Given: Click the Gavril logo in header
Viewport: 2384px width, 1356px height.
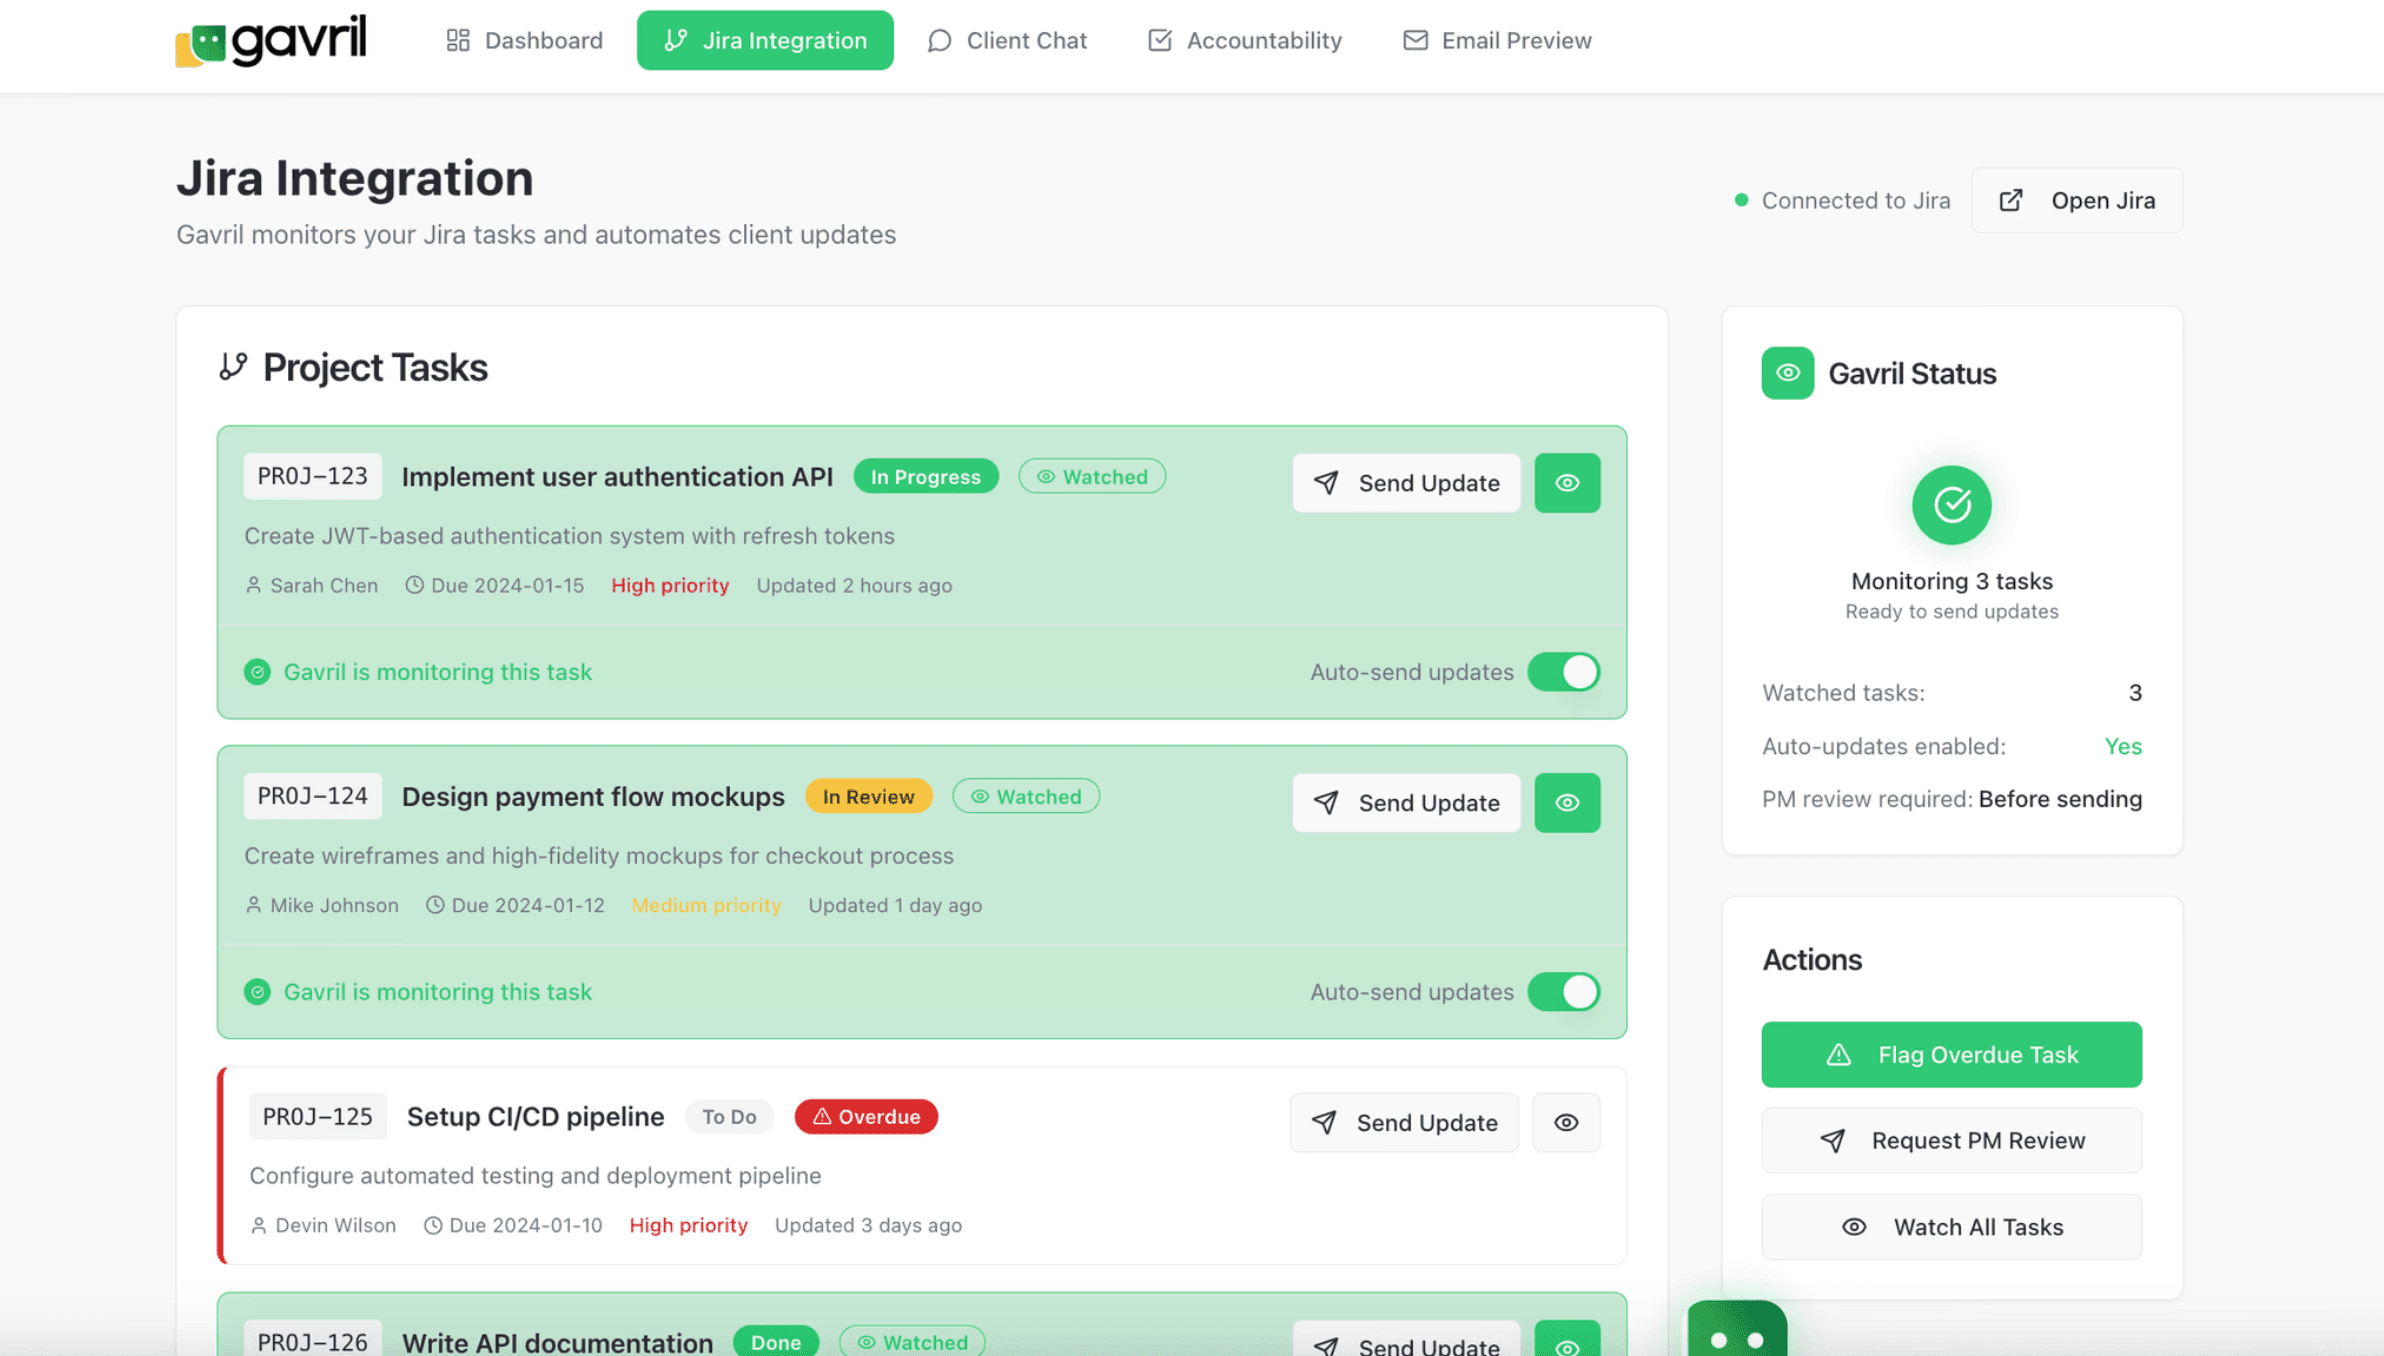Looking at the screenshot, I should pos(271,41).
